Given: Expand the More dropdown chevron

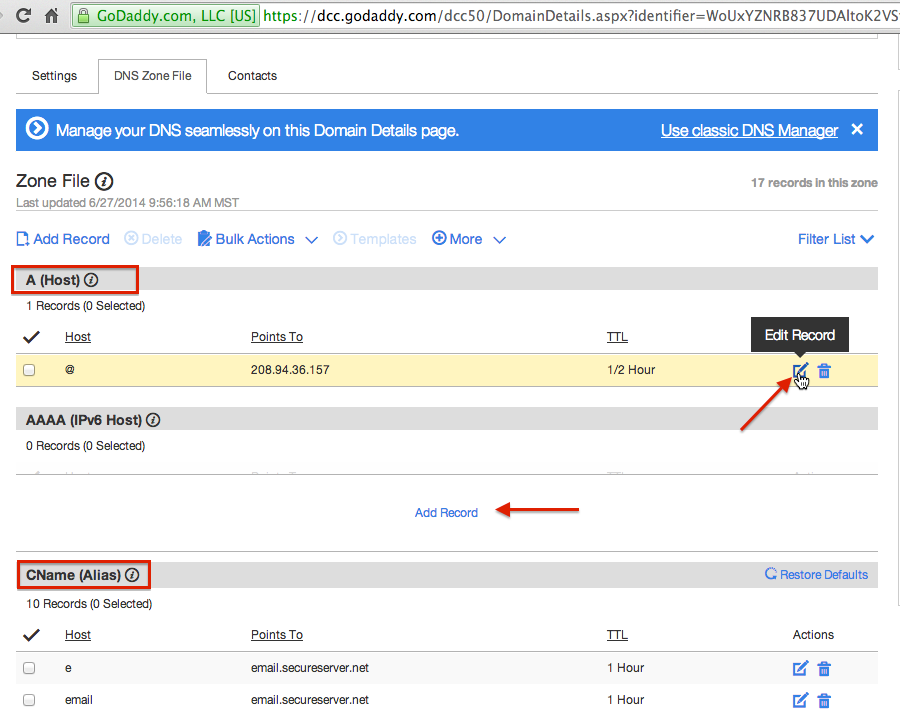Looking at the screenshot, I should [x=499, y=240].
